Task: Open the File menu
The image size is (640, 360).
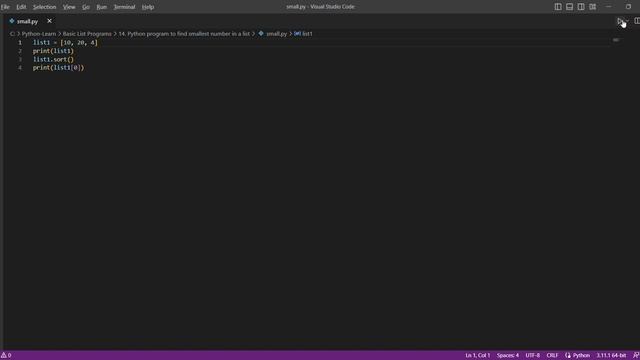Action: tap(5, 7)
